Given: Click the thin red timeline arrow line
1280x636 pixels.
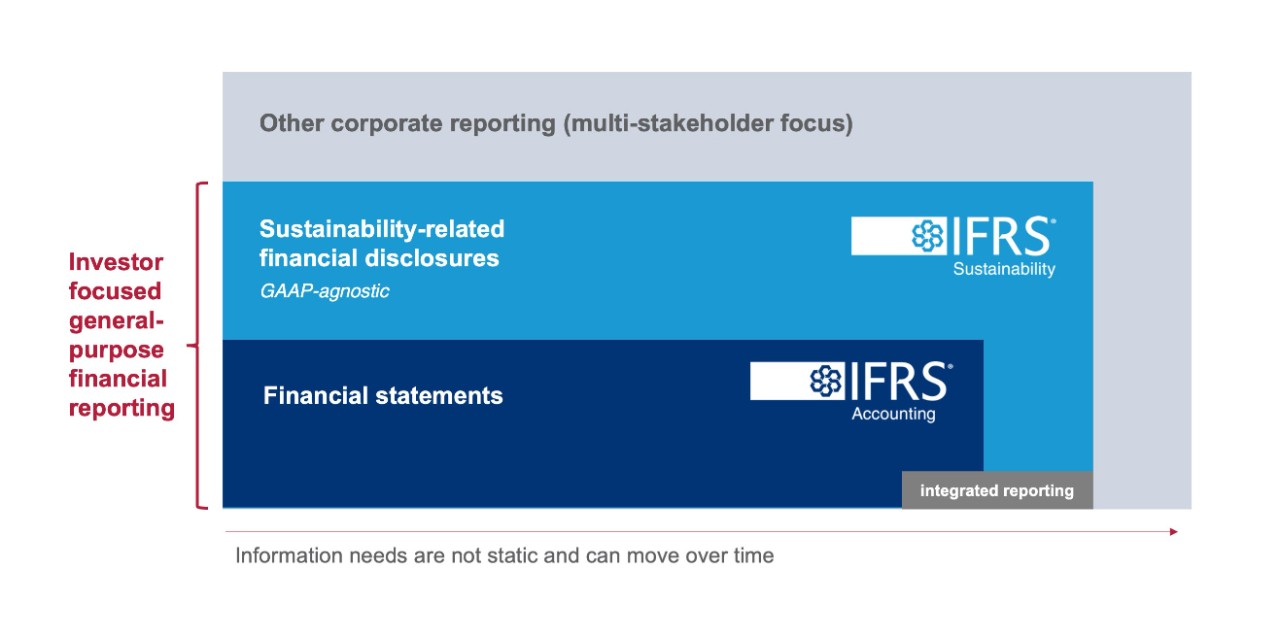Looking at the screenshot, I should coord(700,531).
